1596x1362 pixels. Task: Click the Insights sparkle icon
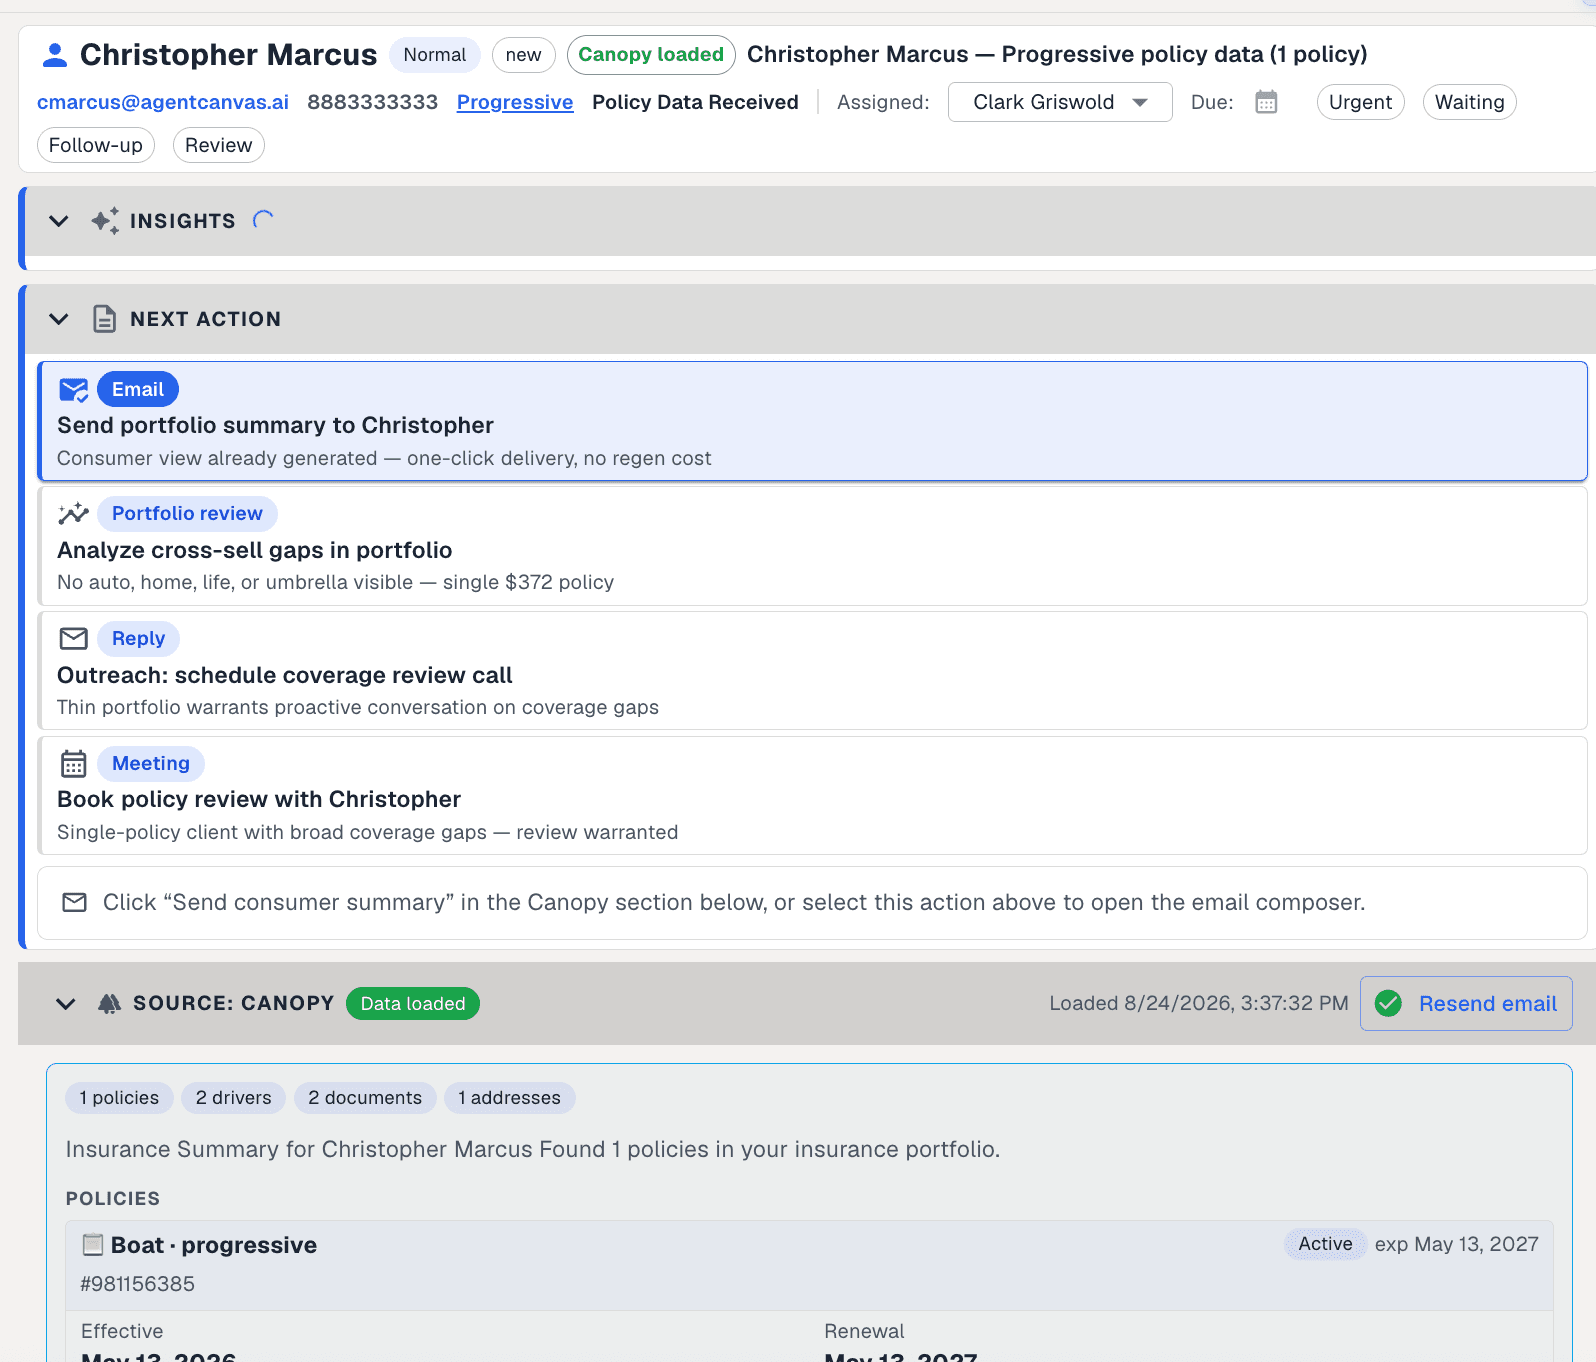(x=105, y=221)
